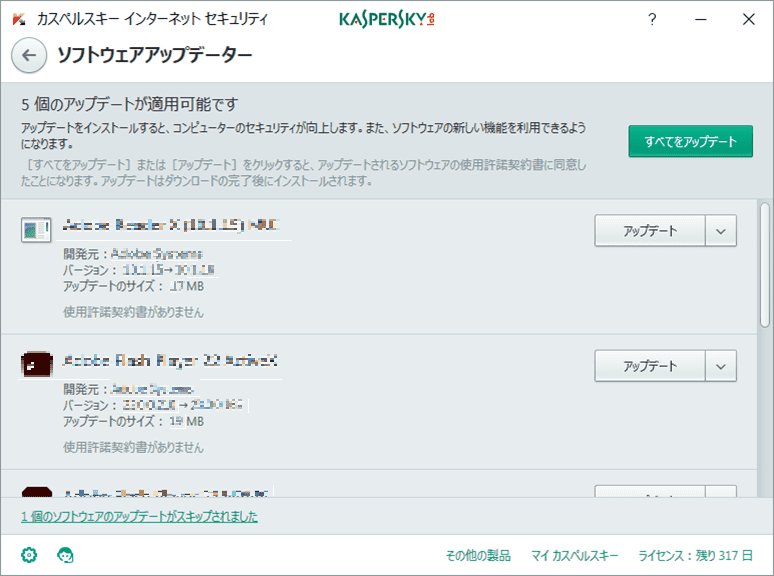Open ライセンス: 残り 317 日 link
The image size is (774, 576).
[x=696, y=555]
